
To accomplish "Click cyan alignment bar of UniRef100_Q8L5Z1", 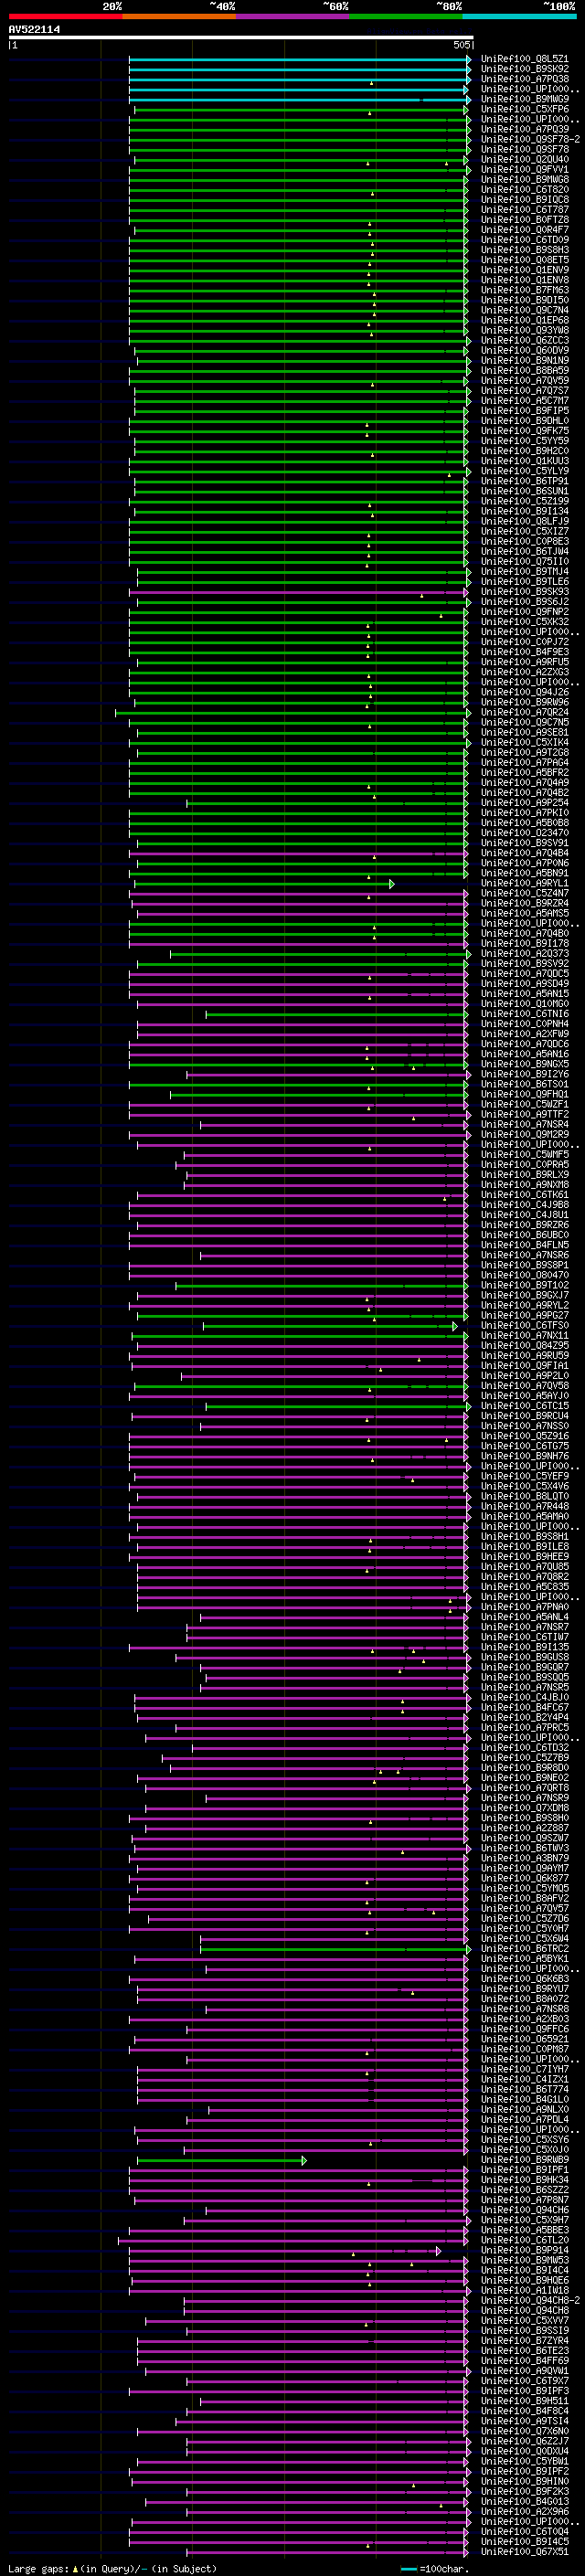I will (300, 60).
